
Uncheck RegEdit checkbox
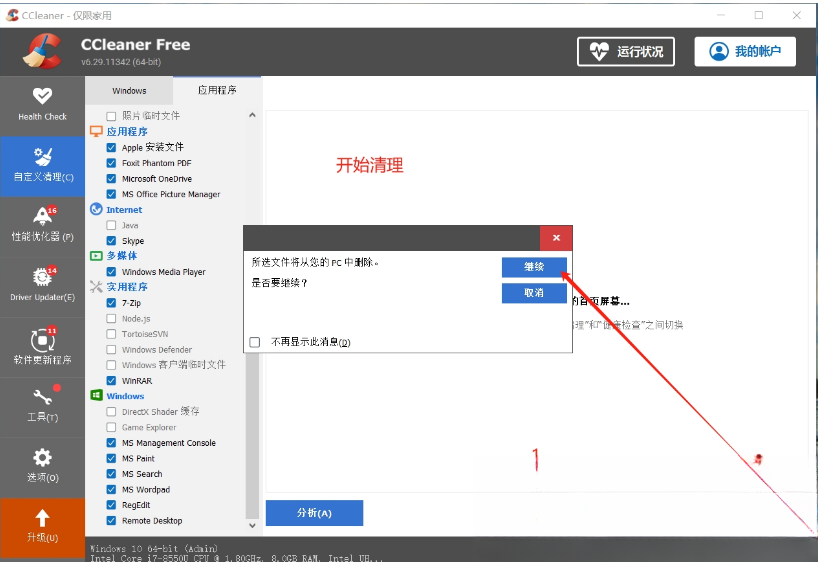pos(111,505)
